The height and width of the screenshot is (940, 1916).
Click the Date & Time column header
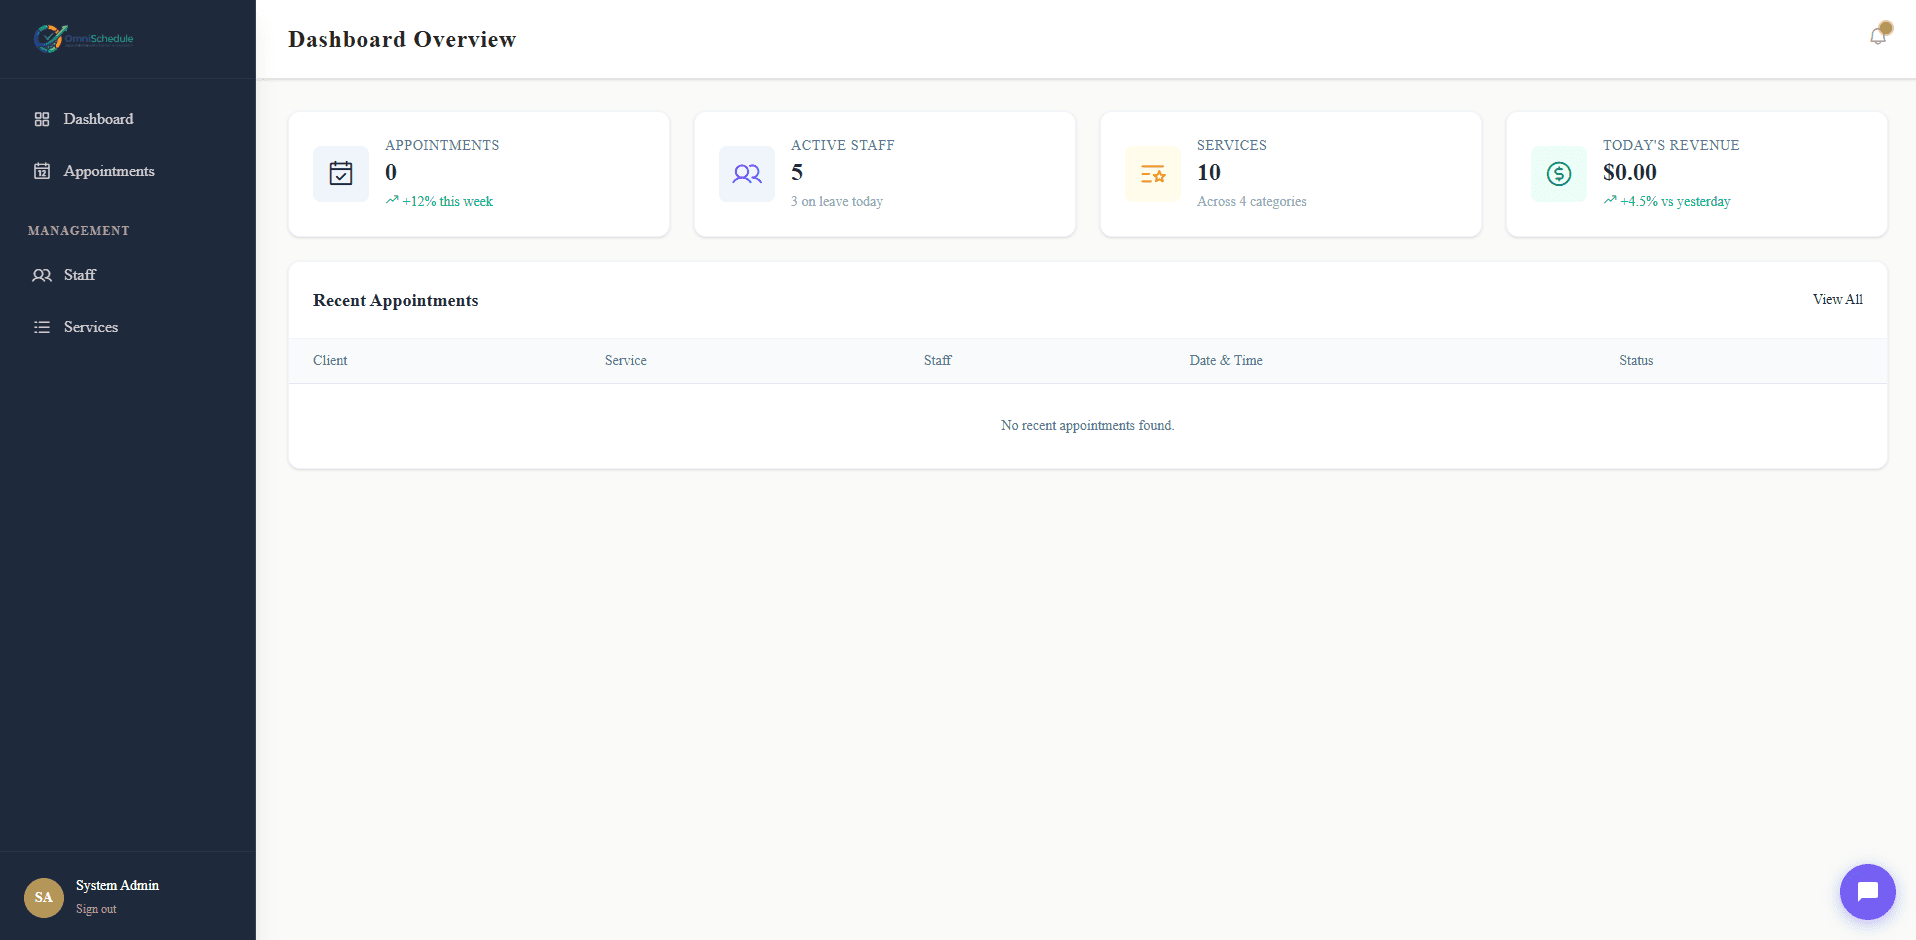1226,360
